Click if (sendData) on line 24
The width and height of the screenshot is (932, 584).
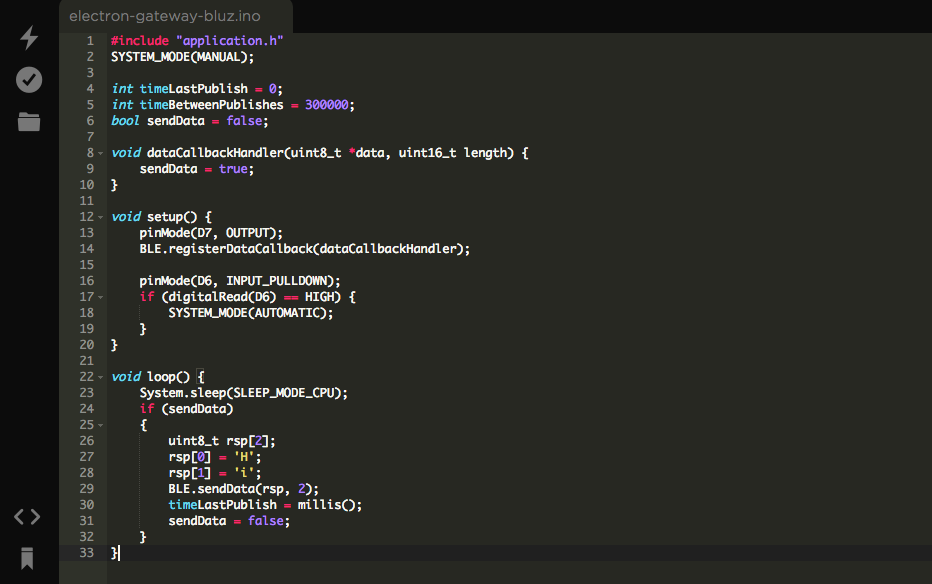click(186, 409)
